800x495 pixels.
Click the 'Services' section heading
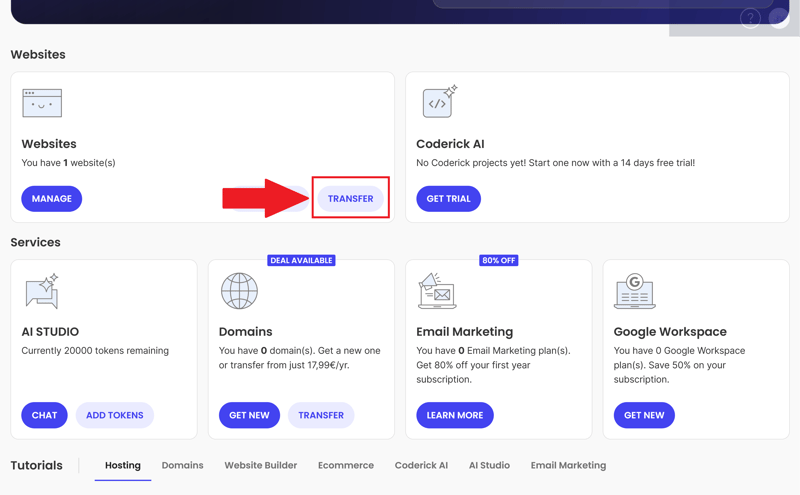coord(35,242)
